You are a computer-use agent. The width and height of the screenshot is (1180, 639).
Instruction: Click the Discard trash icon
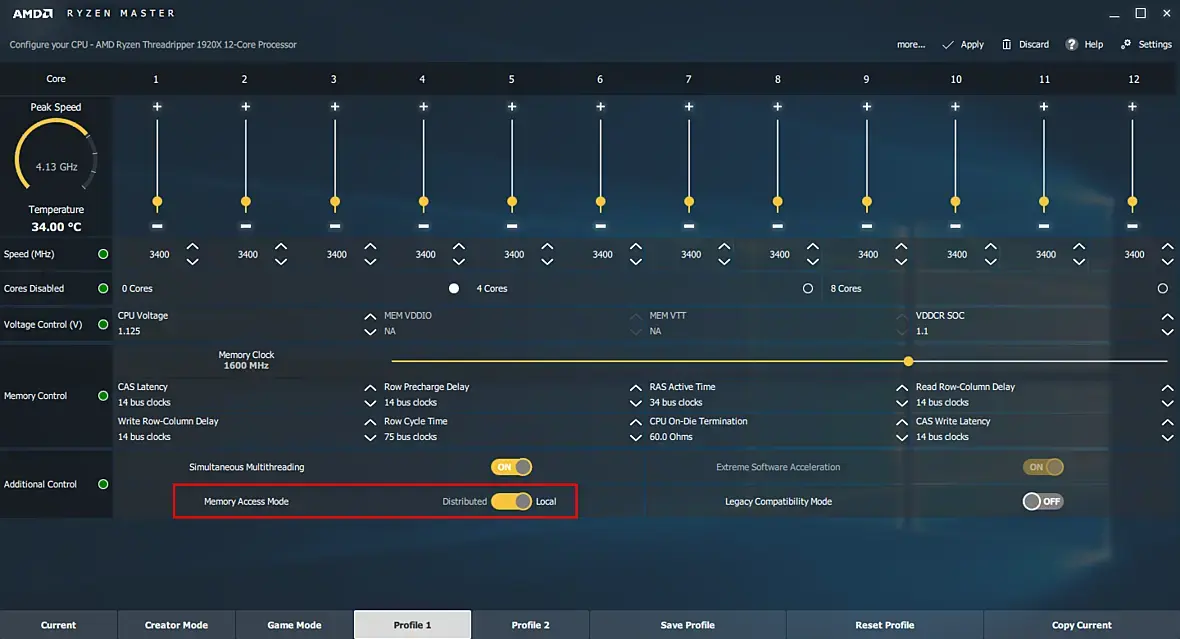tap(1006, 44)
